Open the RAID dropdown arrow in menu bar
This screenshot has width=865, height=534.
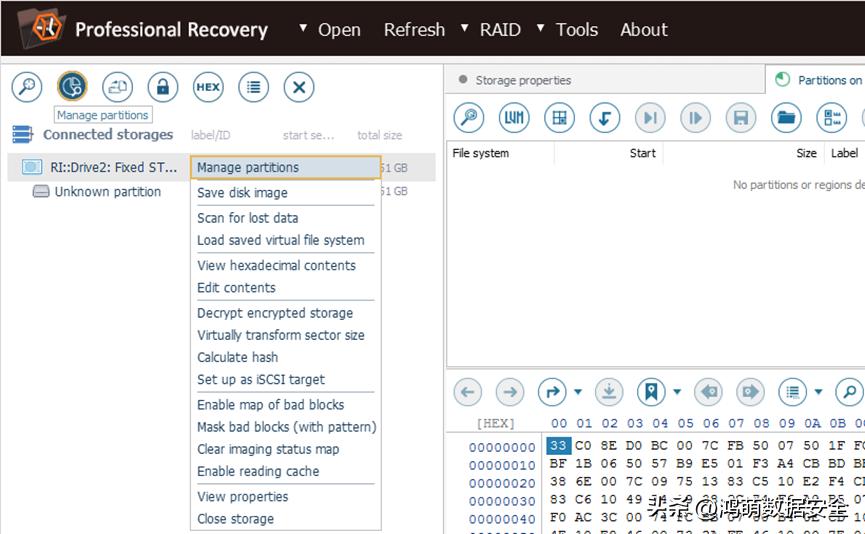click(x=465, y=28)
